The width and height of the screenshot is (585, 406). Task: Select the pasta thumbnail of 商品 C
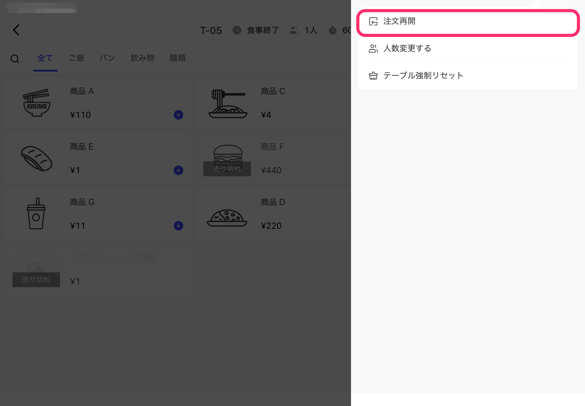pos(228,103)
